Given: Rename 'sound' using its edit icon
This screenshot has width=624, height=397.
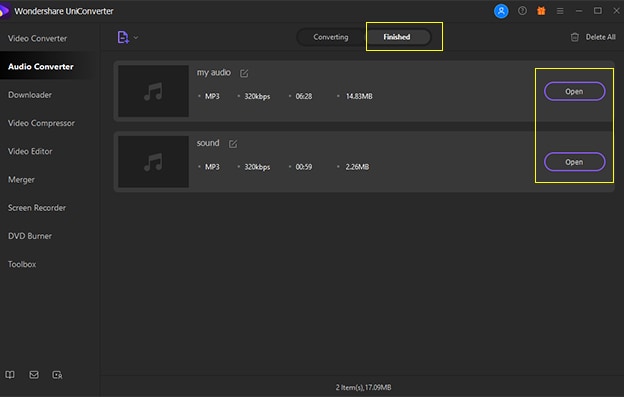Looking at the screenshot, I should pyautogui.click(x=233, y=144).
